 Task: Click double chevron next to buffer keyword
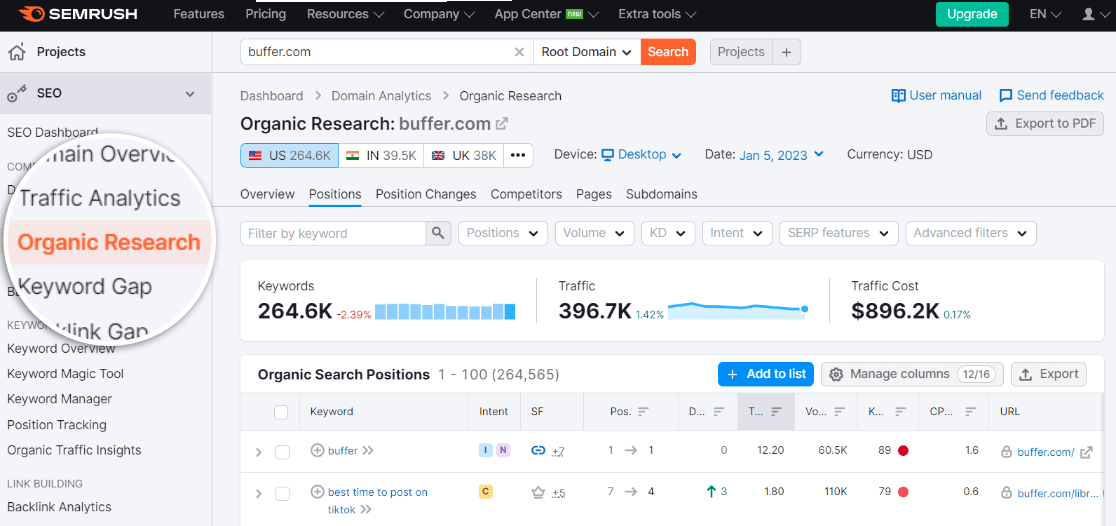pyautogui.click(x=368, y=451)
